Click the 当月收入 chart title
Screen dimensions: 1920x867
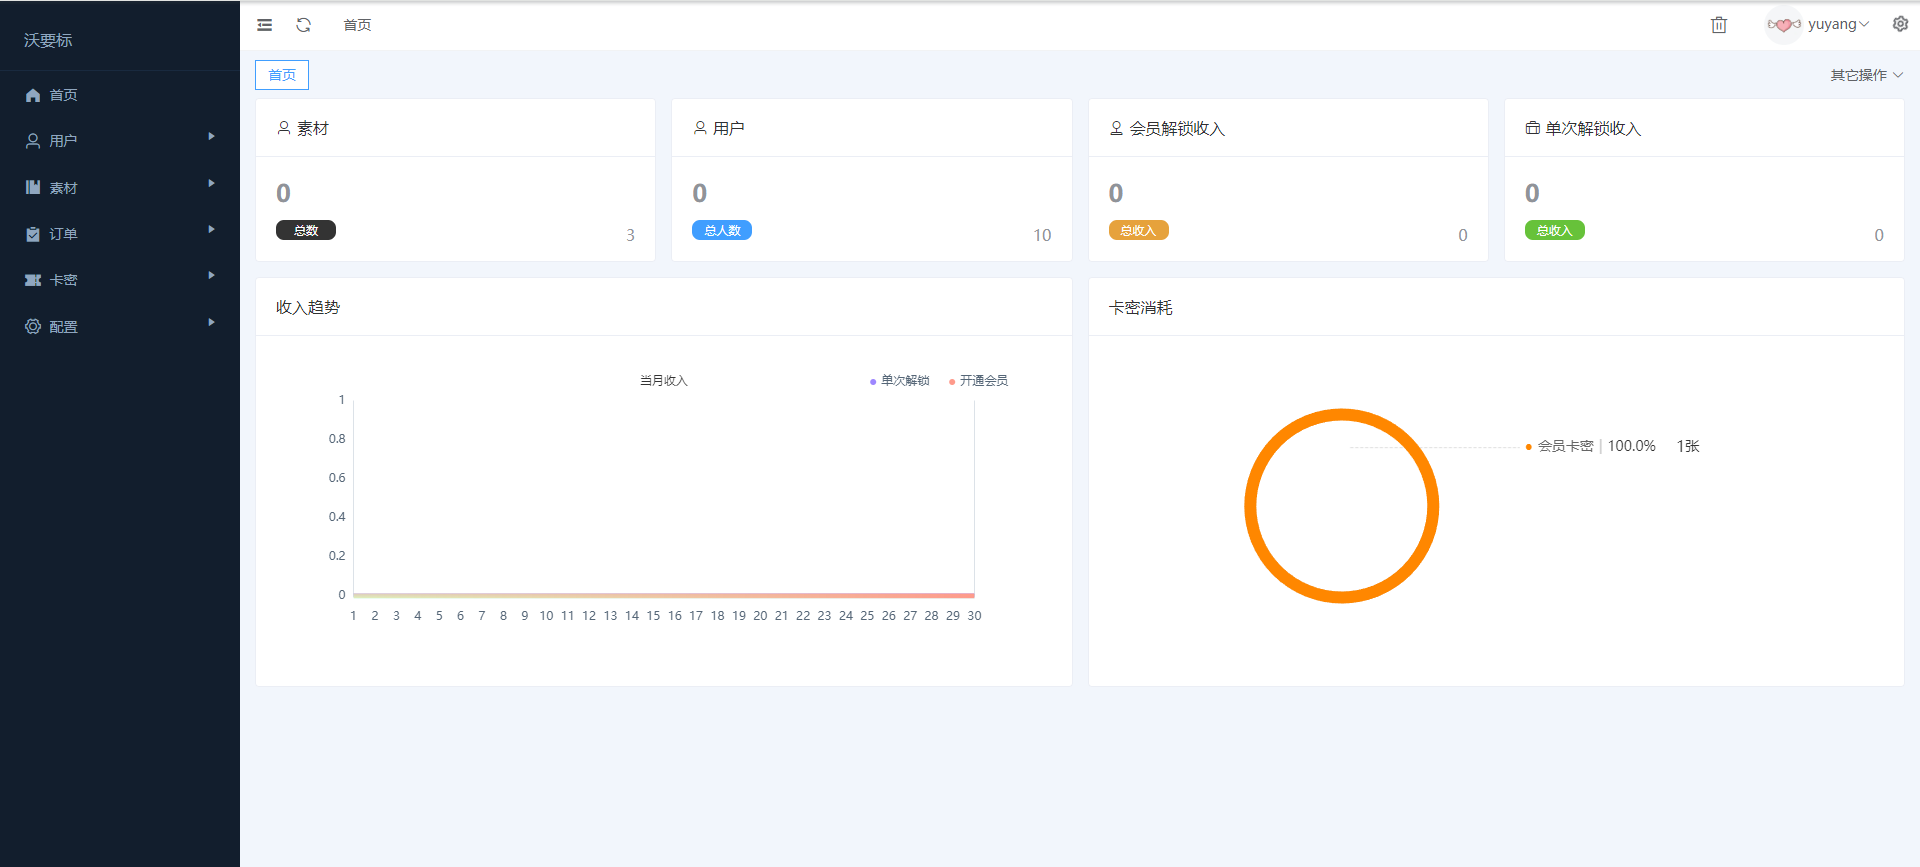pos(664,381)
